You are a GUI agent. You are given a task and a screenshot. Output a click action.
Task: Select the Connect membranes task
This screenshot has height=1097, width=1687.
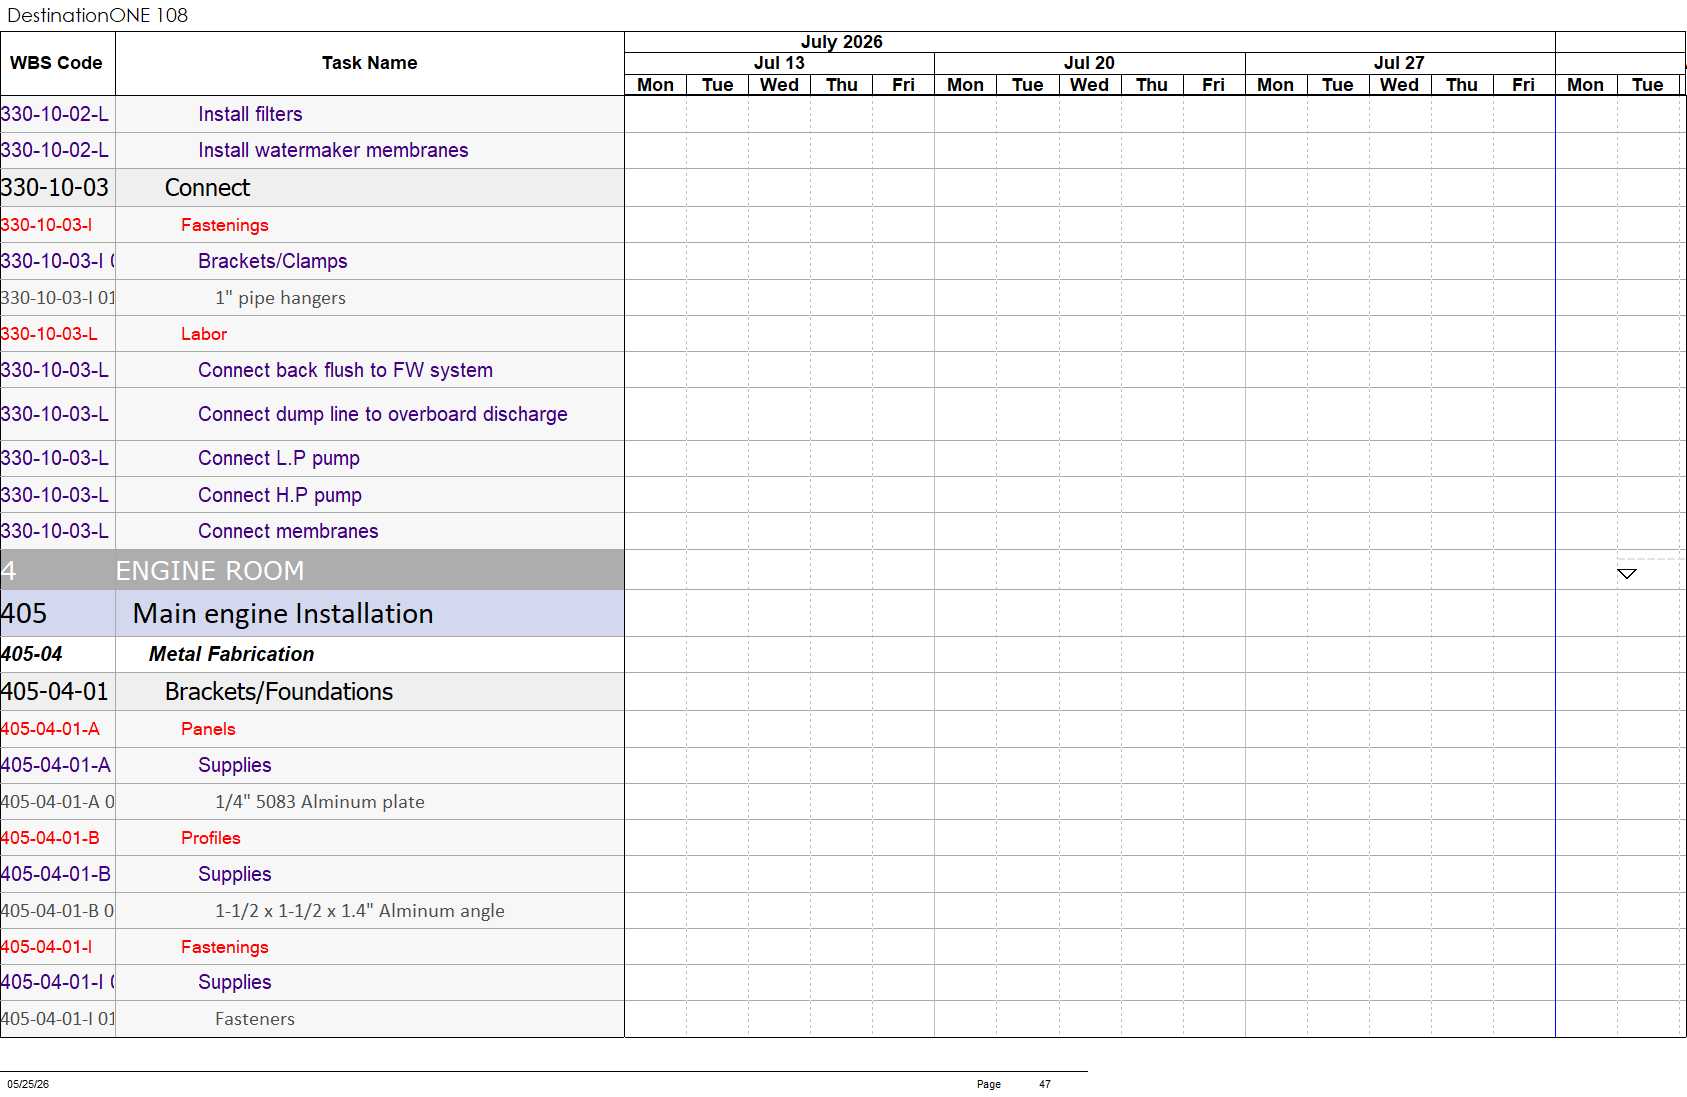click(x=288, y=531)
